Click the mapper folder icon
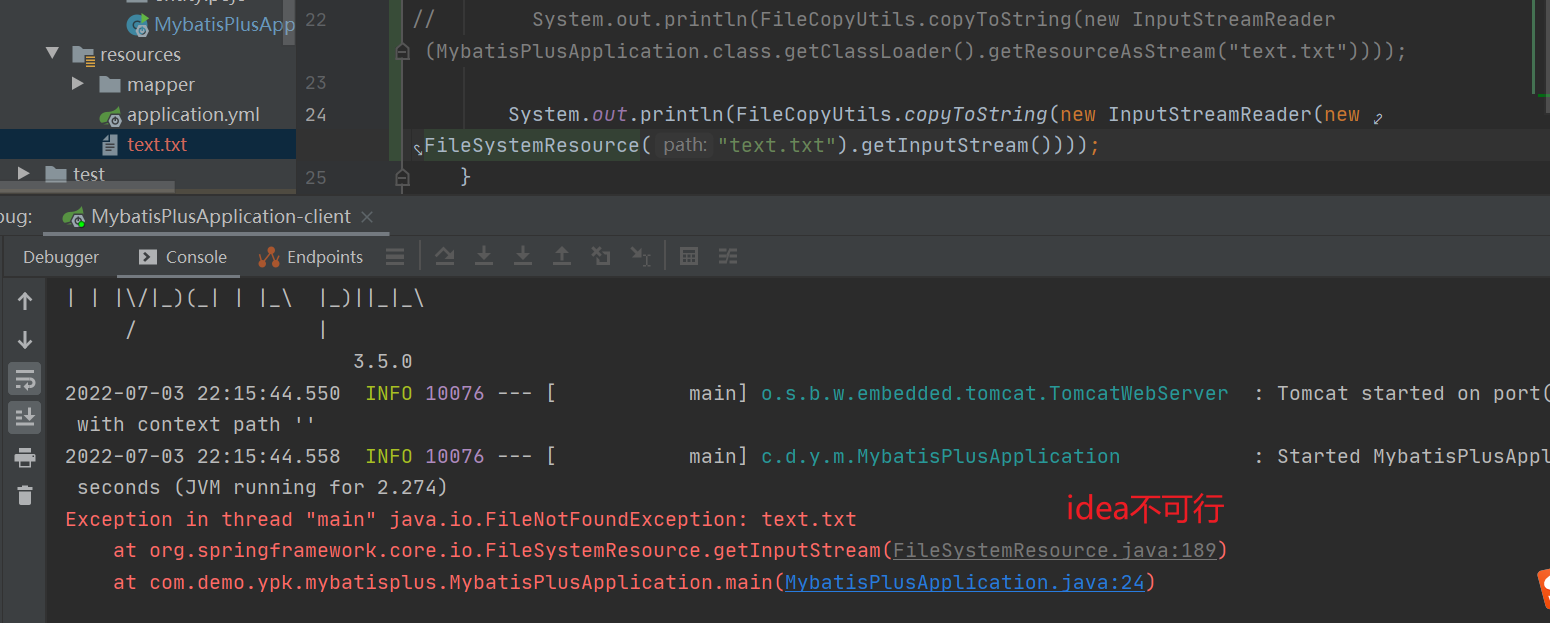The width and height of the screenshot is (1550, 623). coord(109,84)
